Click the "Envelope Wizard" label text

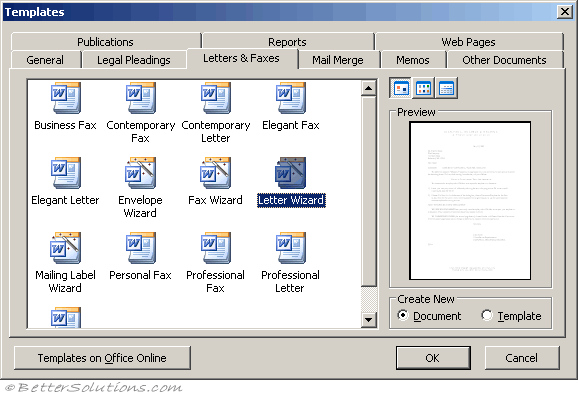click(x=140, y=206)
